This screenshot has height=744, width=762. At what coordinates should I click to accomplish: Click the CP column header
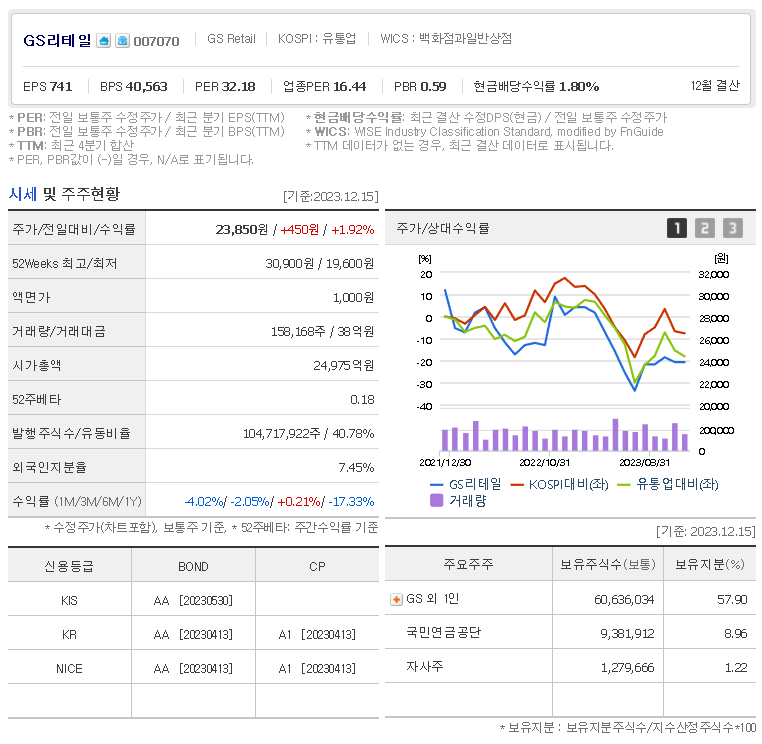click(317, 566)
